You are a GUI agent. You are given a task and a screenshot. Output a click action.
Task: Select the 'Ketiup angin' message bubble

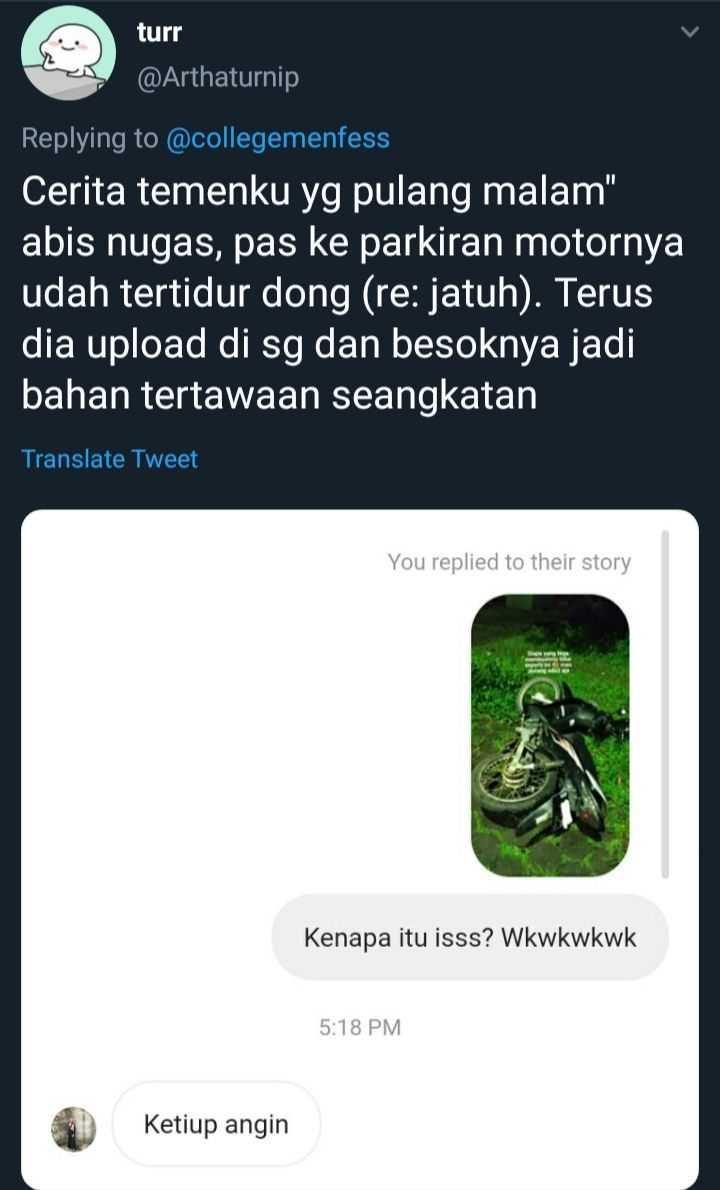pyautogui.click(x=216, y=1124)
